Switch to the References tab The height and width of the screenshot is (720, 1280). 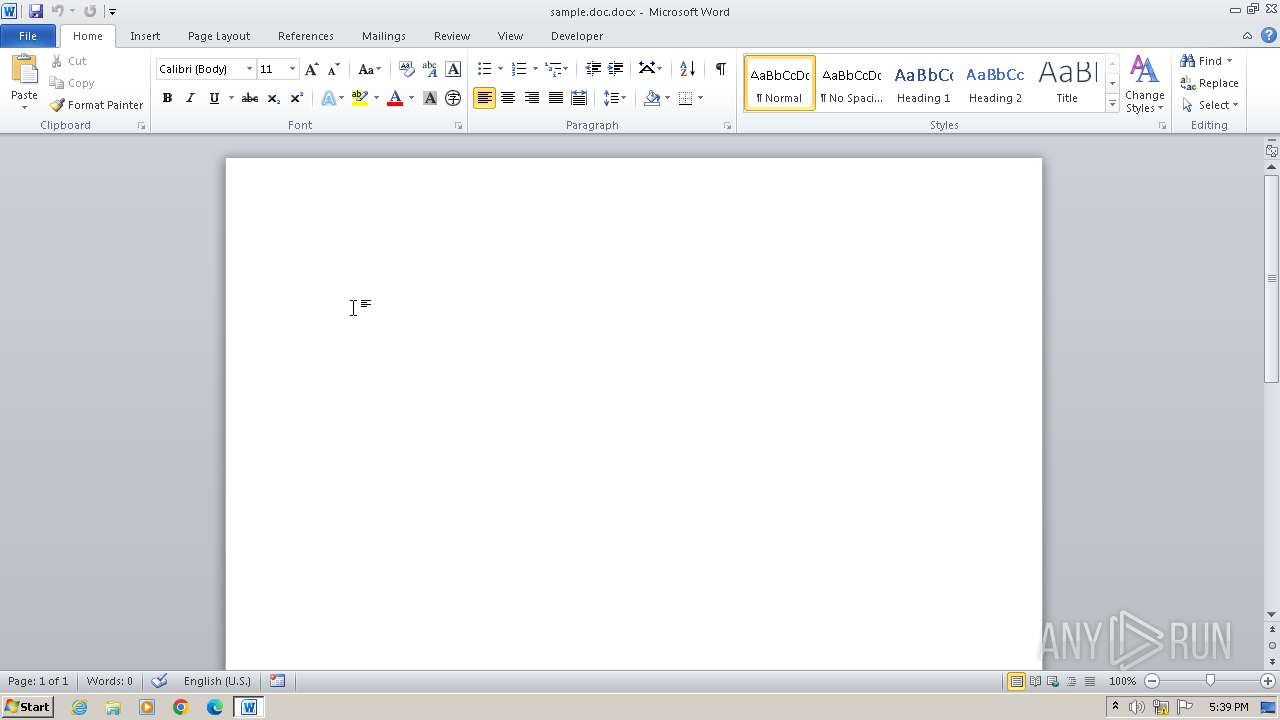(306, 36)
